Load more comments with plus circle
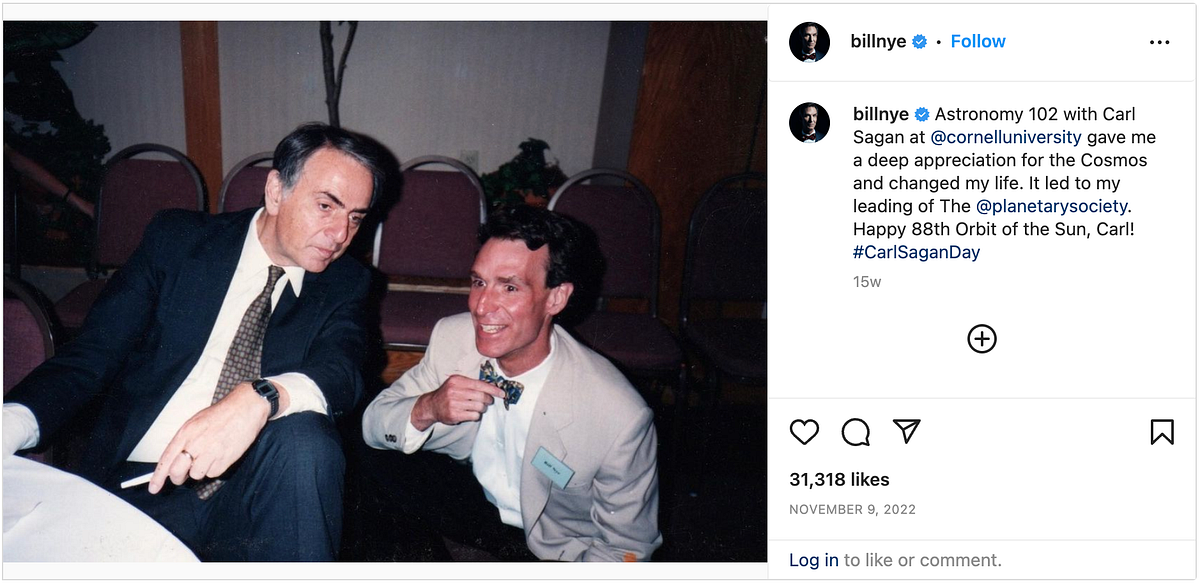The width and height of the screenshot is (1200, 583). tap(982, 339)
